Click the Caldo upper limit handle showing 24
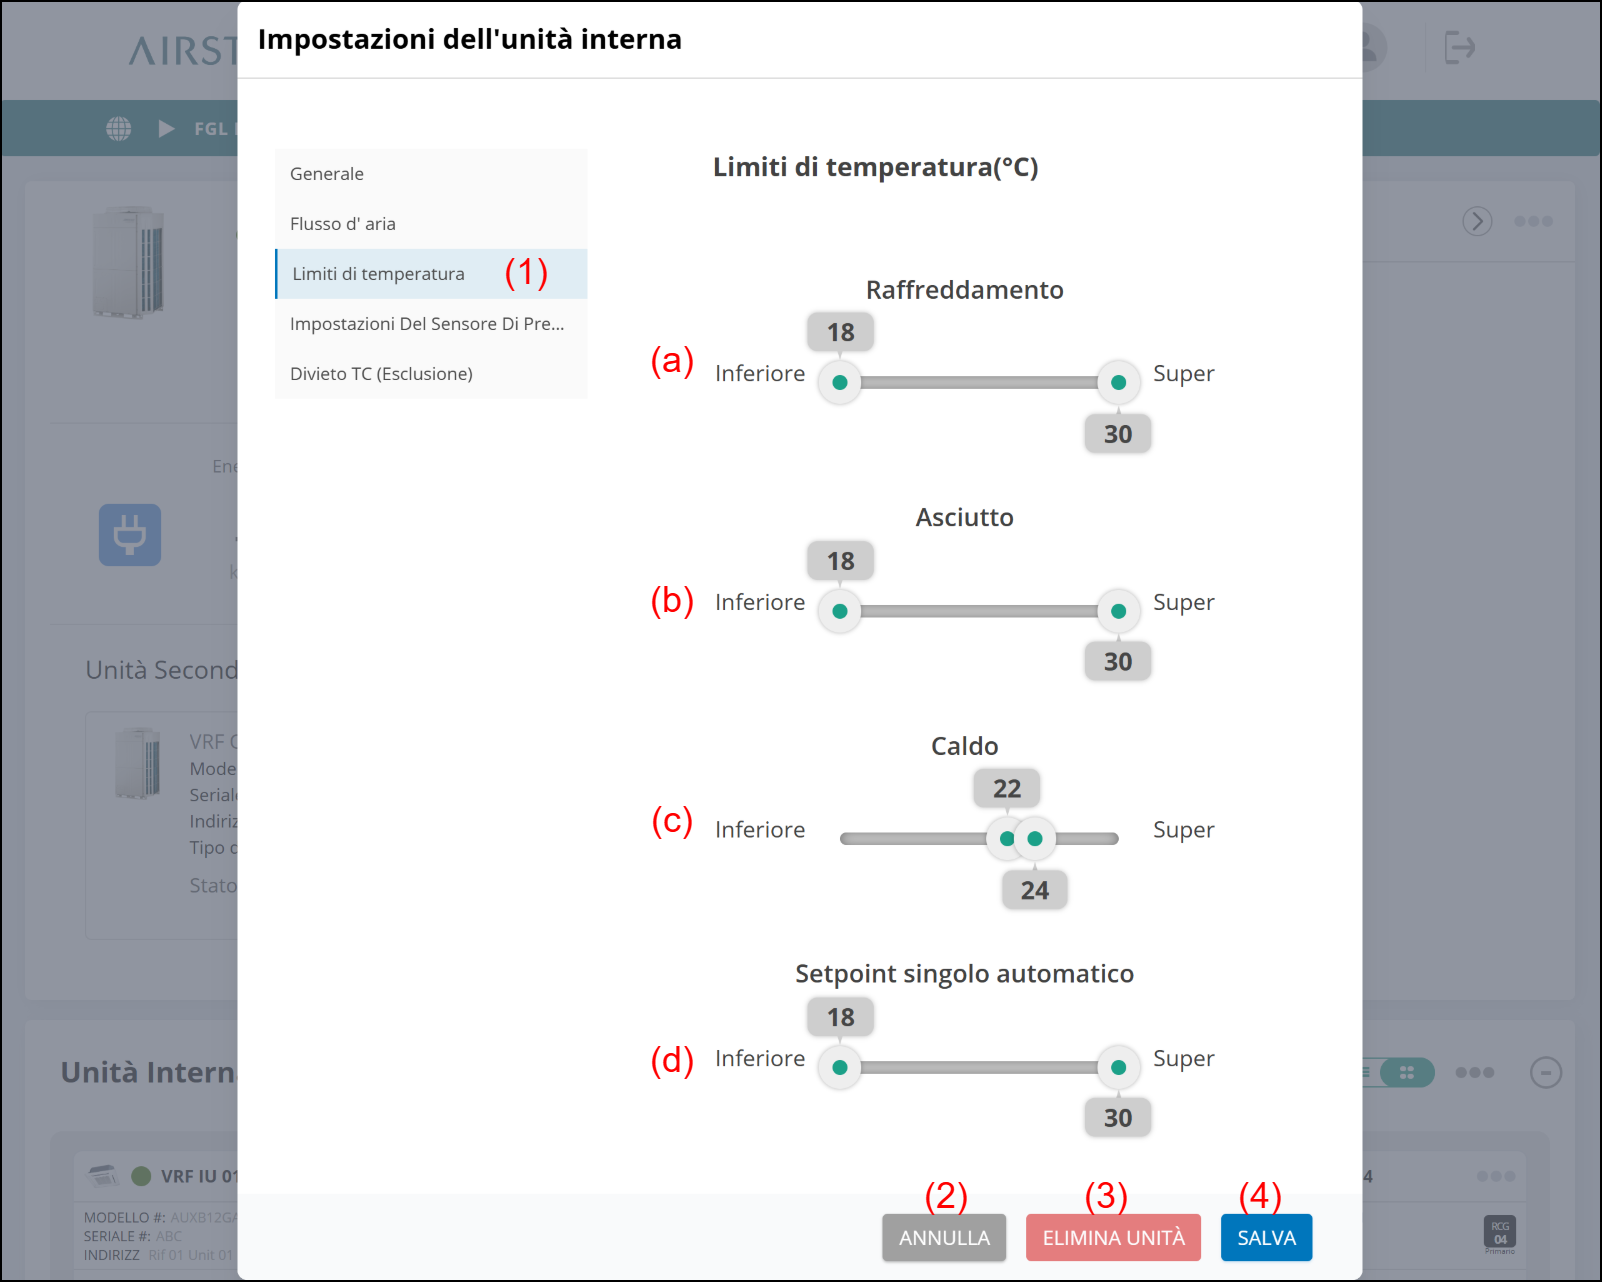Image resolution: width=1604 pixels, height=1284 pixels. point(1036,839)
